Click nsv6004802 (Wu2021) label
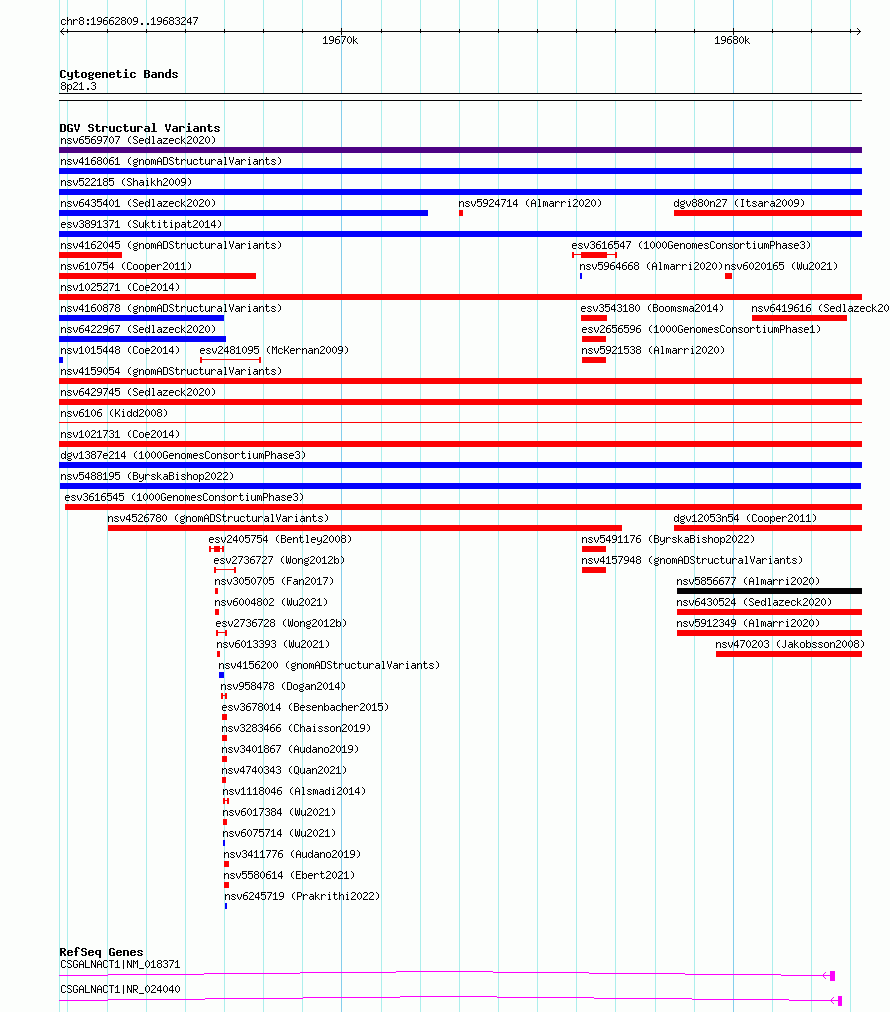The image size is (890, 1012). 271,602
